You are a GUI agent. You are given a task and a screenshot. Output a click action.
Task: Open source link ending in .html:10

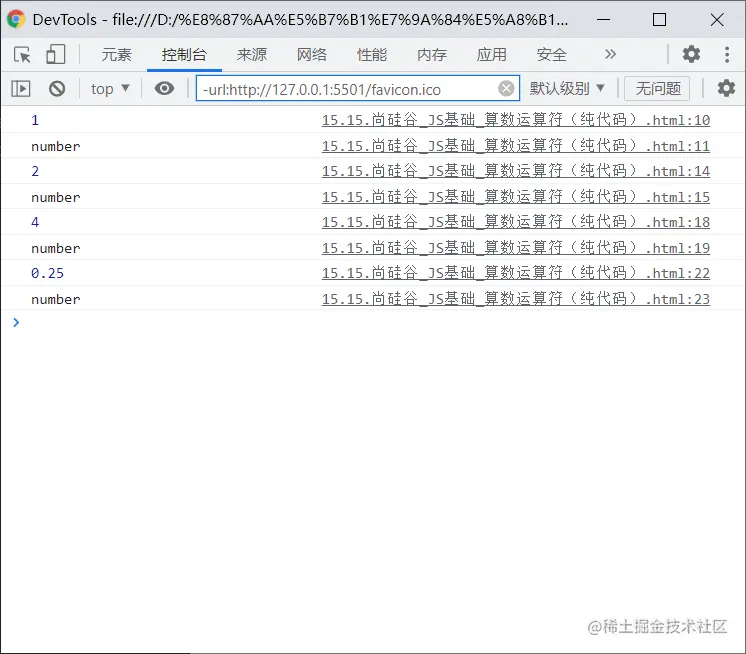[x=516, y=120]
